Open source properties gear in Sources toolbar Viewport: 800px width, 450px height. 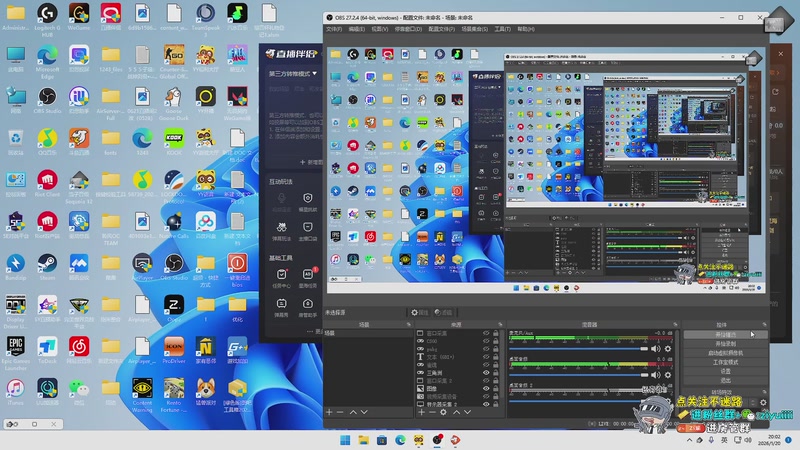pyautogui.click(x=443, y=412)
